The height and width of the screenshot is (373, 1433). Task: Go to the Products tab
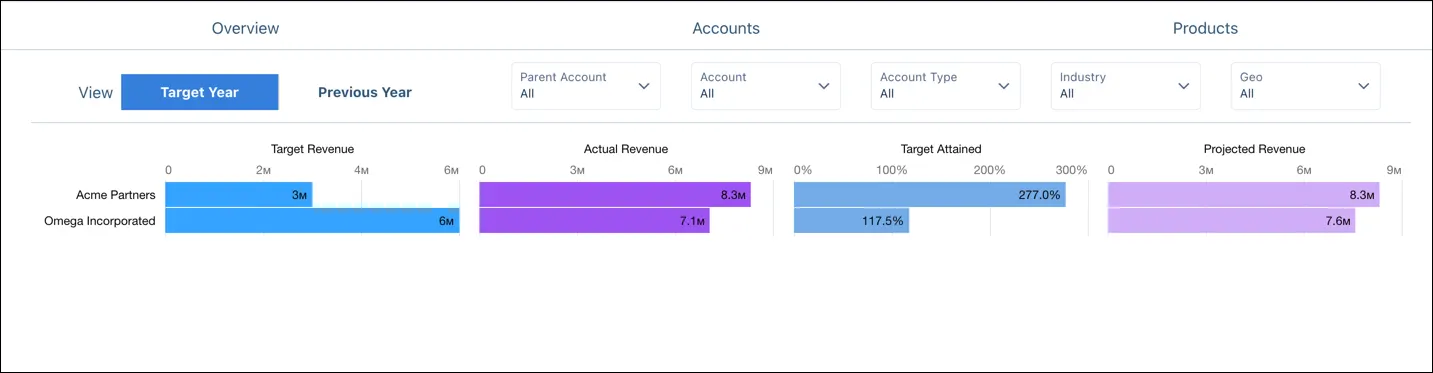point(1205,28)
